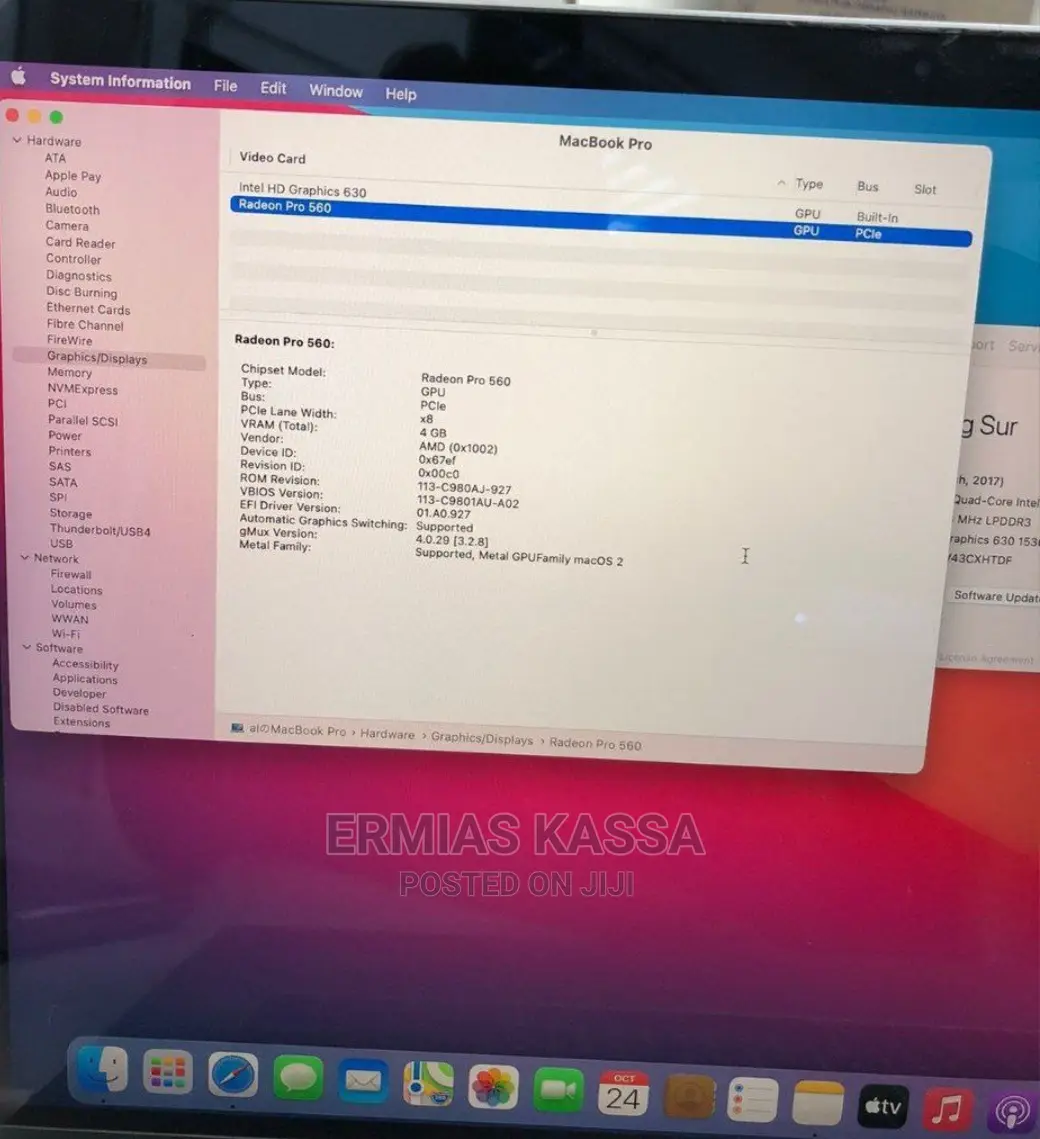This screenshot has width=1040, height=1139.
Task: Click Graphics/Displays in the breadcrumb path
Action: [482, 740]
